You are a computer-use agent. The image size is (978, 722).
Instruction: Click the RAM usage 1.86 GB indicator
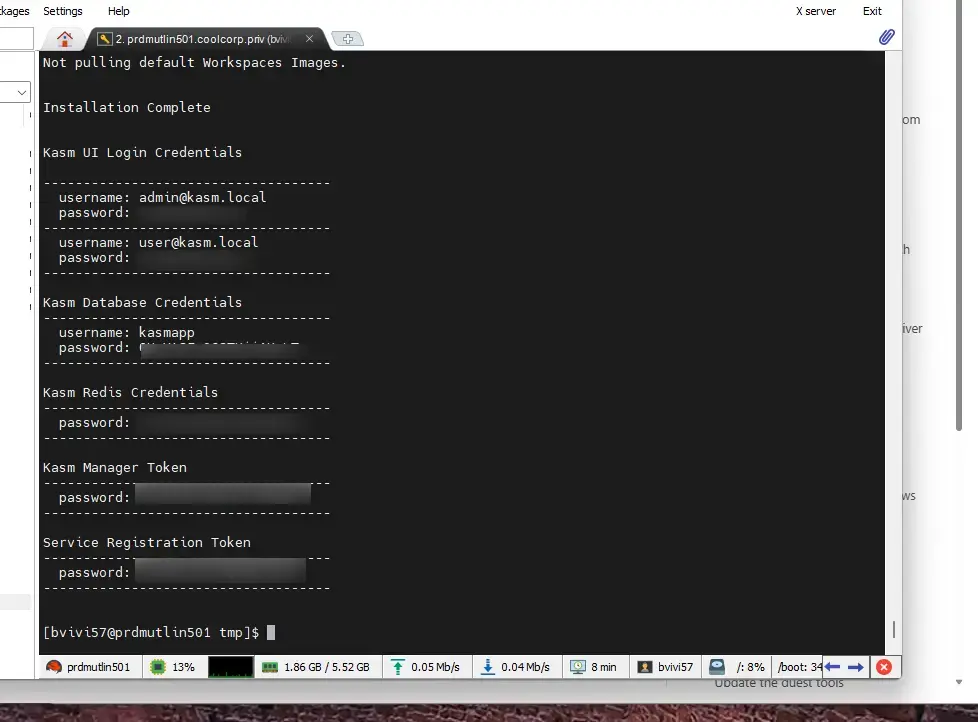(x=315, y=667)
